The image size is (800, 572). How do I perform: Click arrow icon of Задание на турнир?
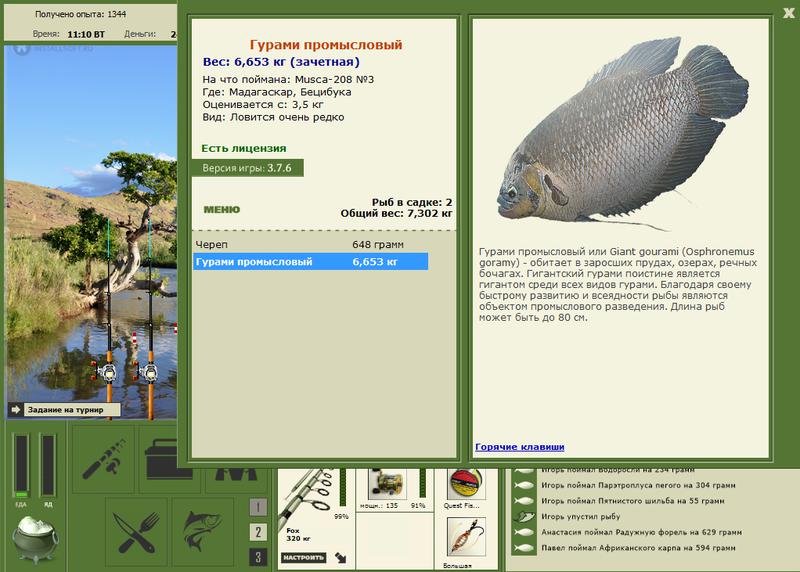[15, 409]
